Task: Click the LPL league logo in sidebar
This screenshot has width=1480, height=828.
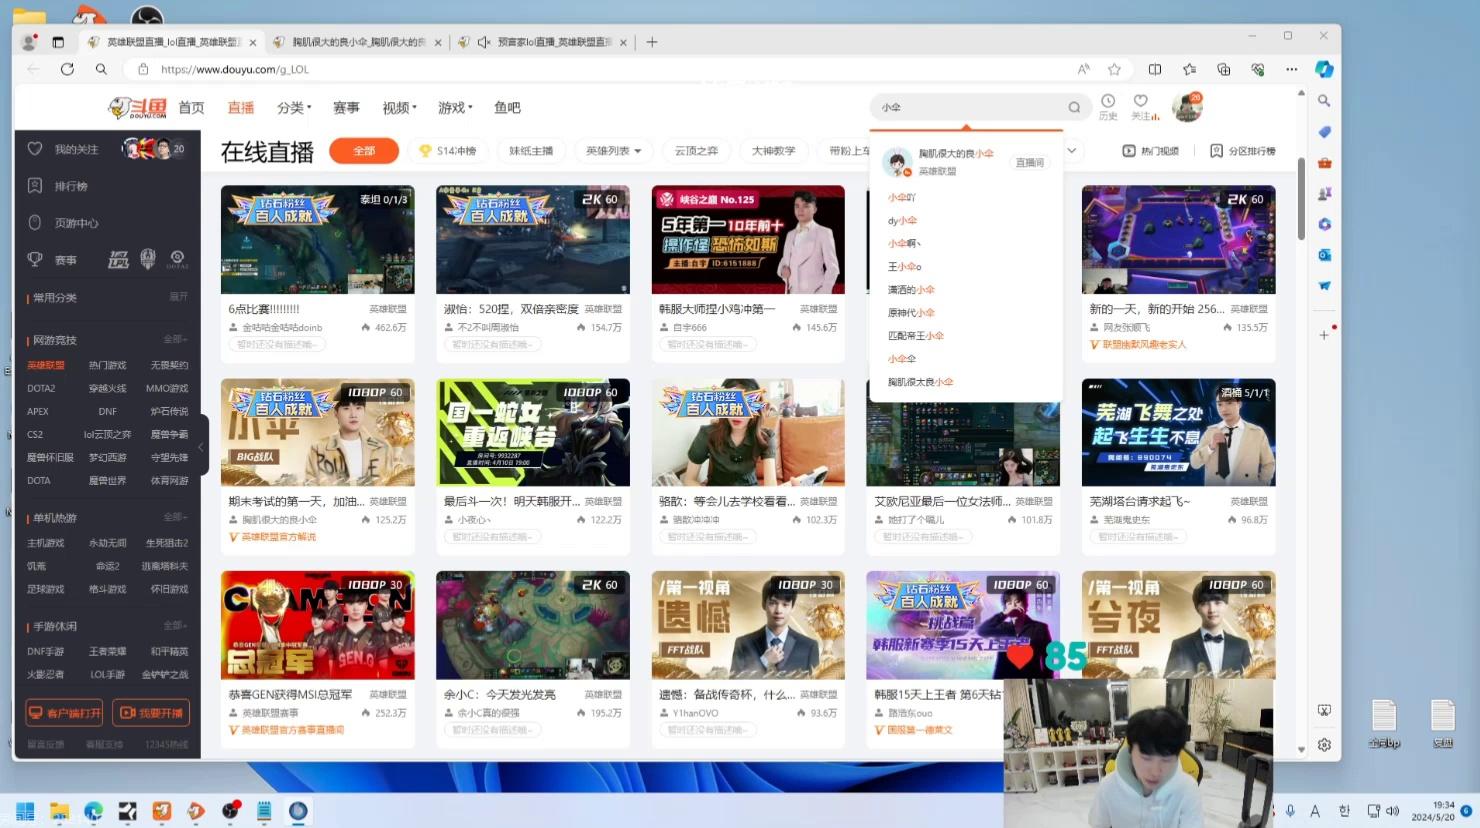Action: tap(118, 260)
